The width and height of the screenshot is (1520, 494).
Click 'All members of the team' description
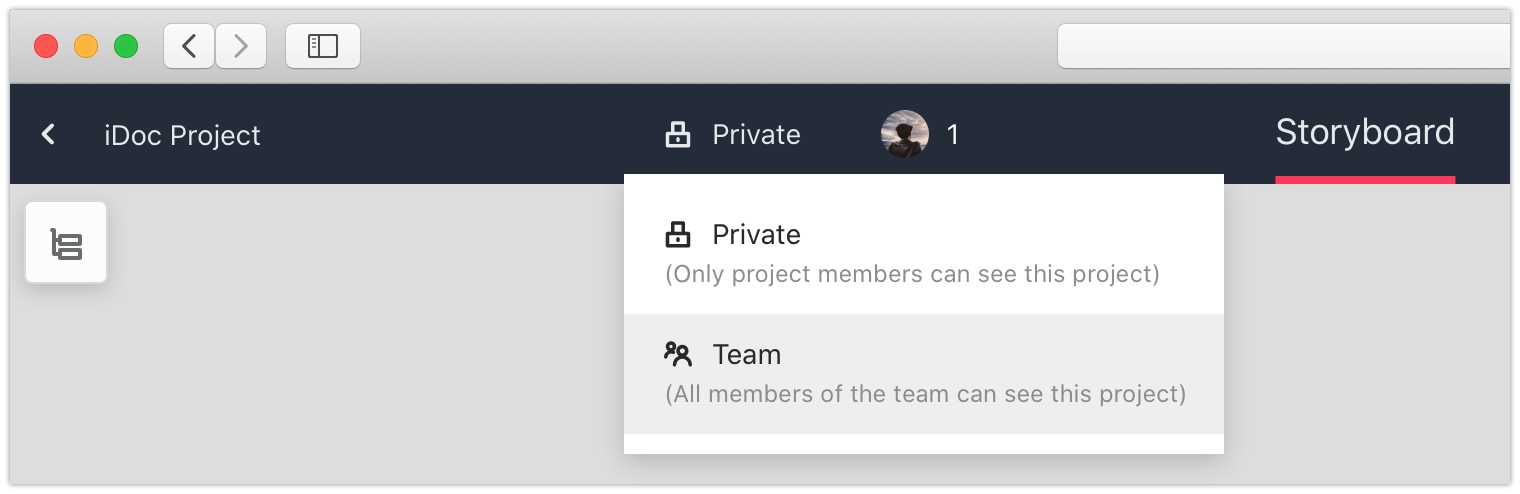(x=926, y=394)
